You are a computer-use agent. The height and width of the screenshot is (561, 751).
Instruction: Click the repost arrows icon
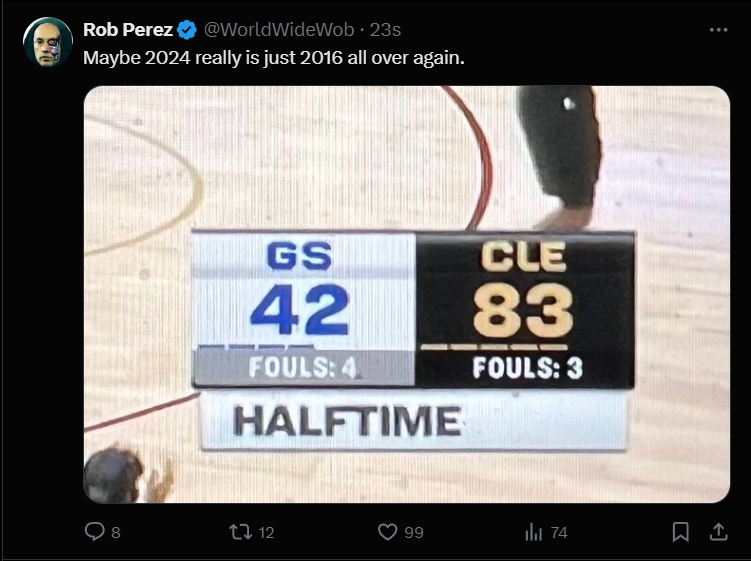[240, 532]
